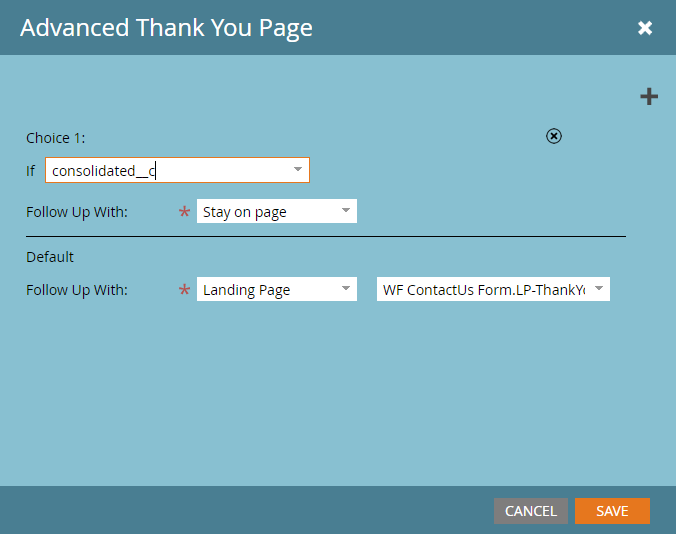The image size is (676, 534).
Task: Expand the If field dropdown arrow
Action: 298,169
